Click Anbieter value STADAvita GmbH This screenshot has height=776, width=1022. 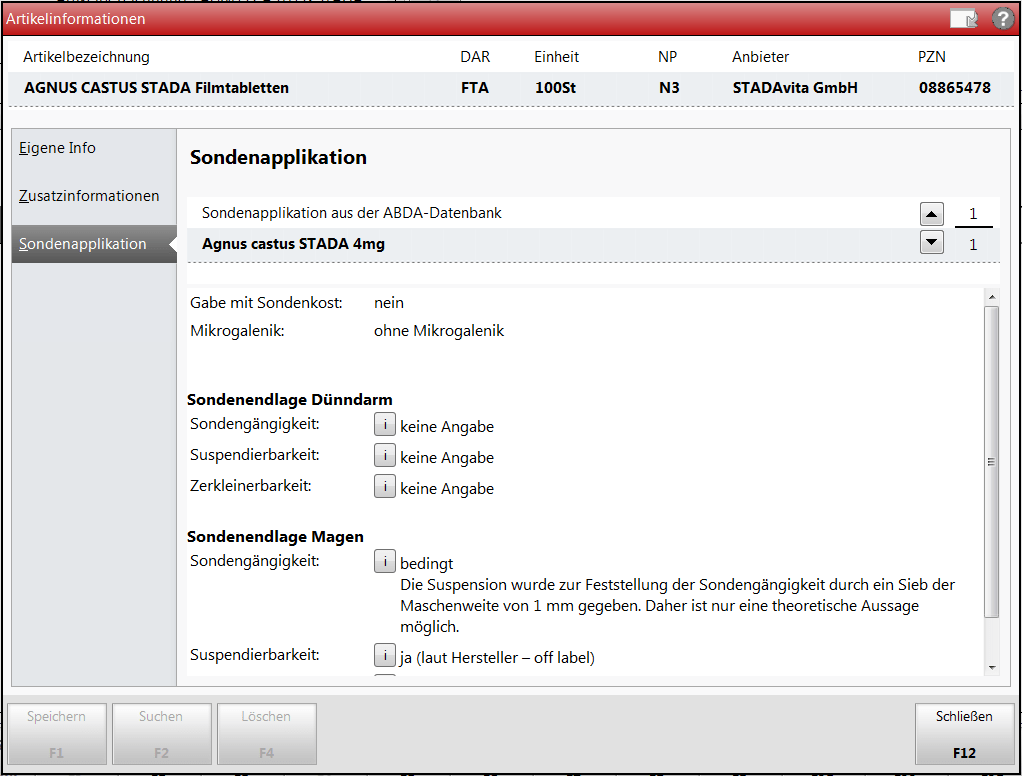pos(795,88)
